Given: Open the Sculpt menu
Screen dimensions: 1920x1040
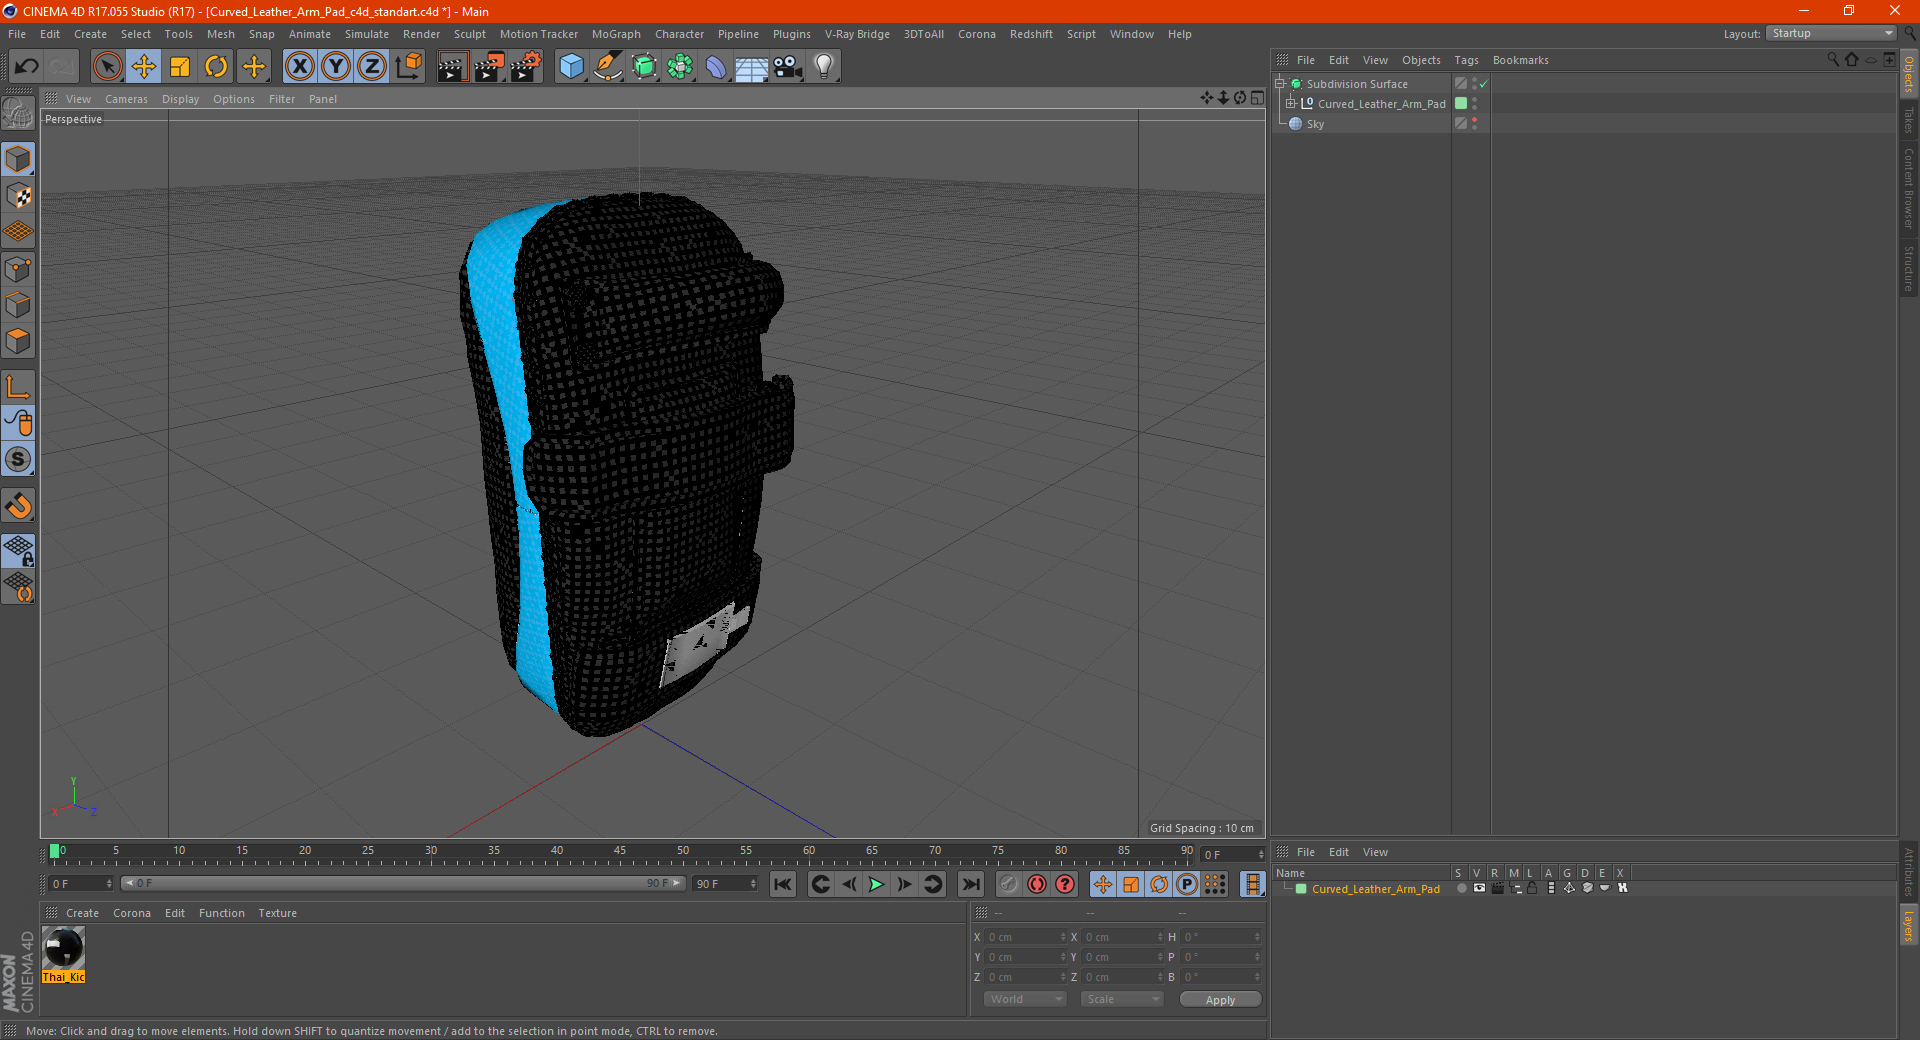Looking at the screenshot, I should pyautogui.click(x=470, y=34).
